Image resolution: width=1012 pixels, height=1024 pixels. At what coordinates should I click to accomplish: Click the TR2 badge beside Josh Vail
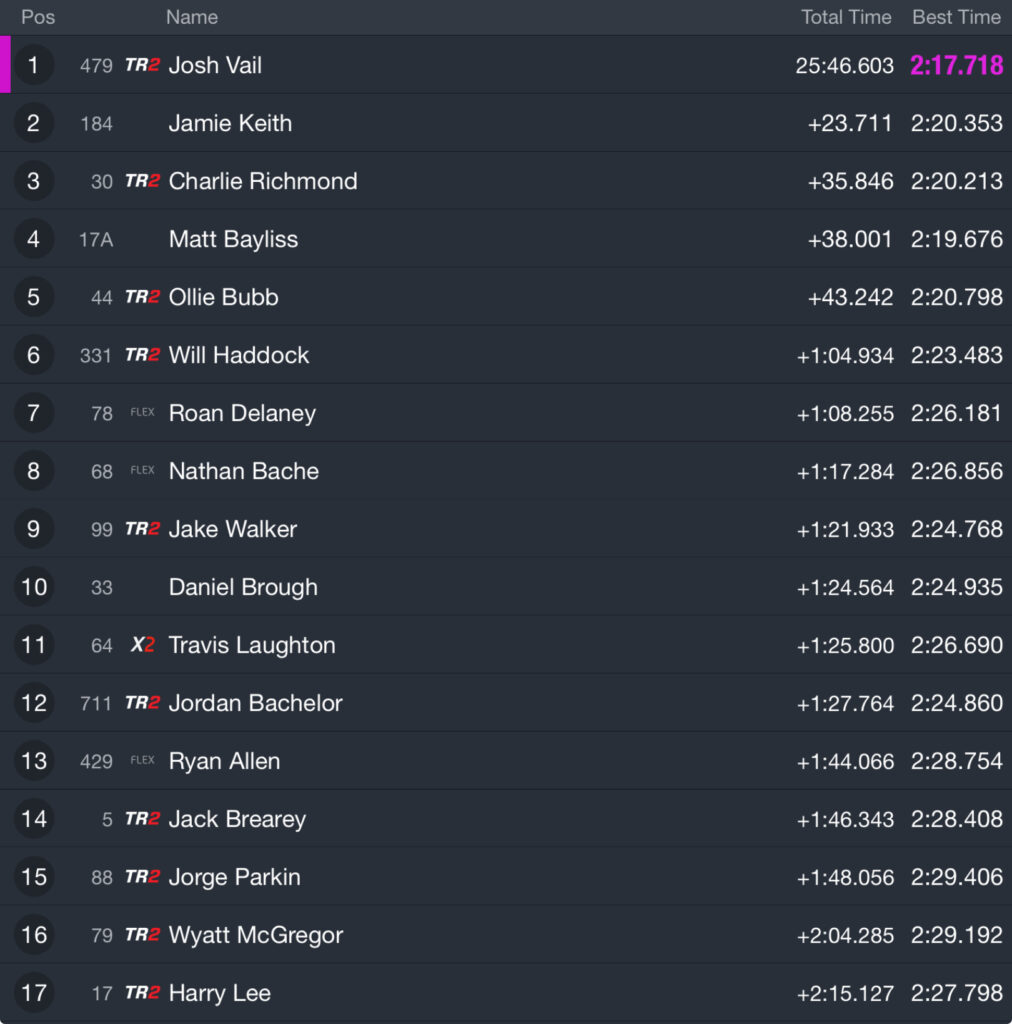pyautogui.click(x=142, y=65)
